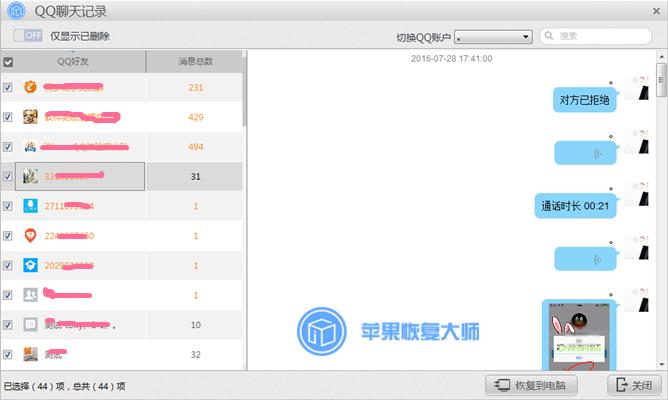Screen dimensions: 668x400
Task: Click the chat bubble avatar of 10-message contact
Action: (x=30, y=325)
